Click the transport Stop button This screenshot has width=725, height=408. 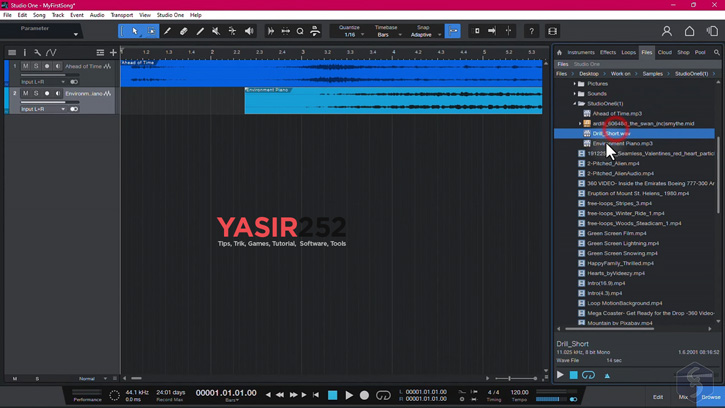coord(332,395)
